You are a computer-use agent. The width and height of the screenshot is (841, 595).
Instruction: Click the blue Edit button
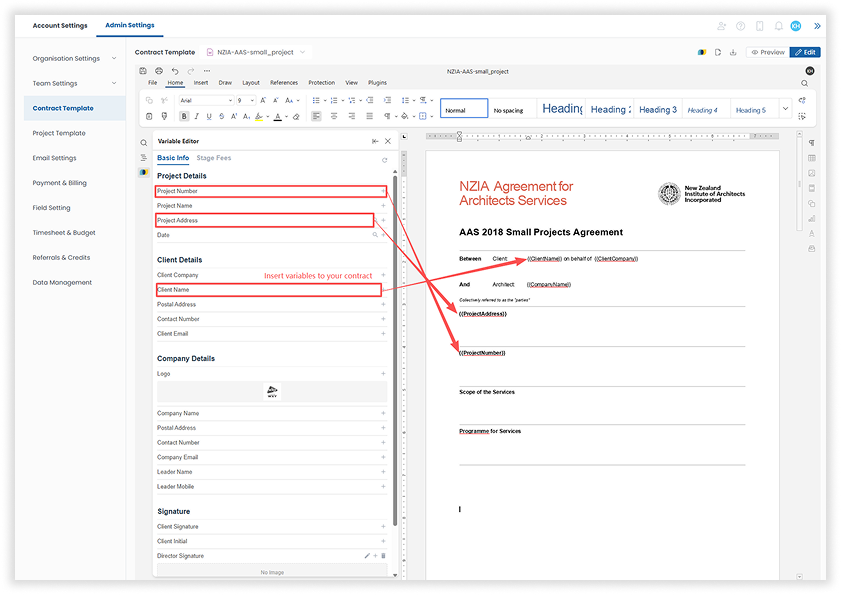click(x=805, y=52)
